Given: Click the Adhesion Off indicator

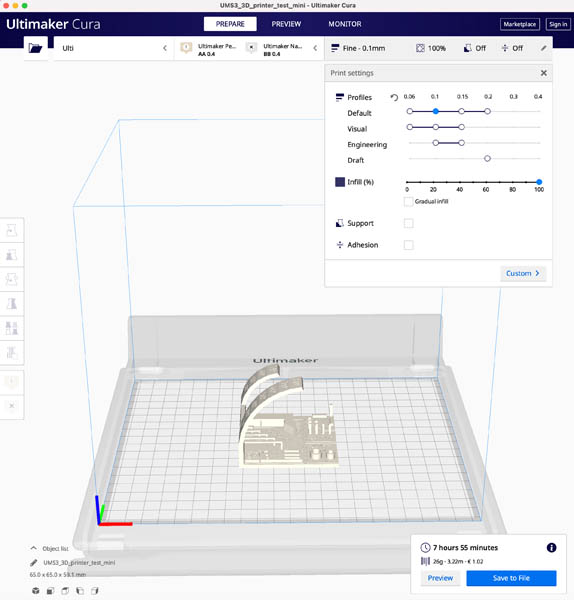Looking at the screenshot, I should (512, 48).
